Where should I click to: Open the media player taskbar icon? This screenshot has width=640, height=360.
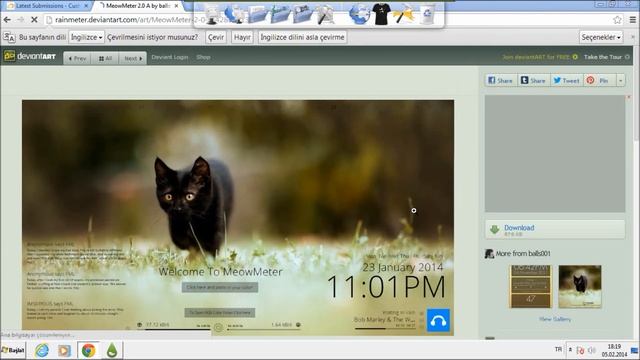(64, 350)
